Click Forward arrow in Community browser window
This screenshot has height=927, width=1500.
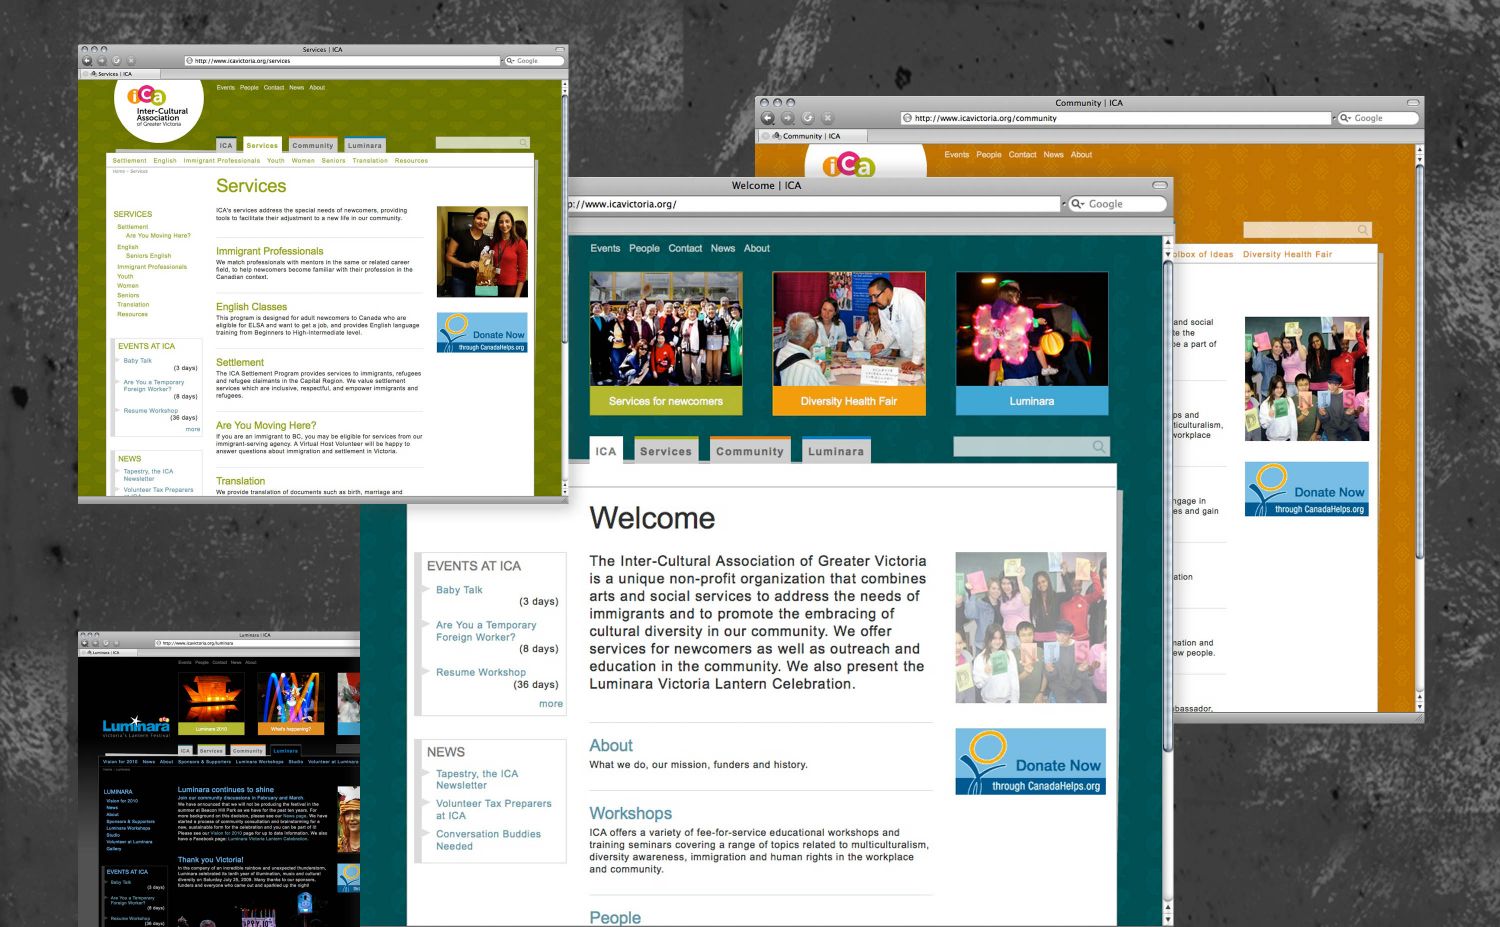(x=787, y=118)
